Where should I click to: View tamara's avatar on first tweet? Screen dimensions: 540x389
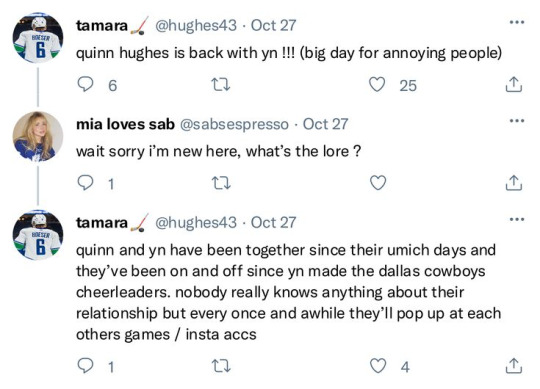[x=38, y=38]
